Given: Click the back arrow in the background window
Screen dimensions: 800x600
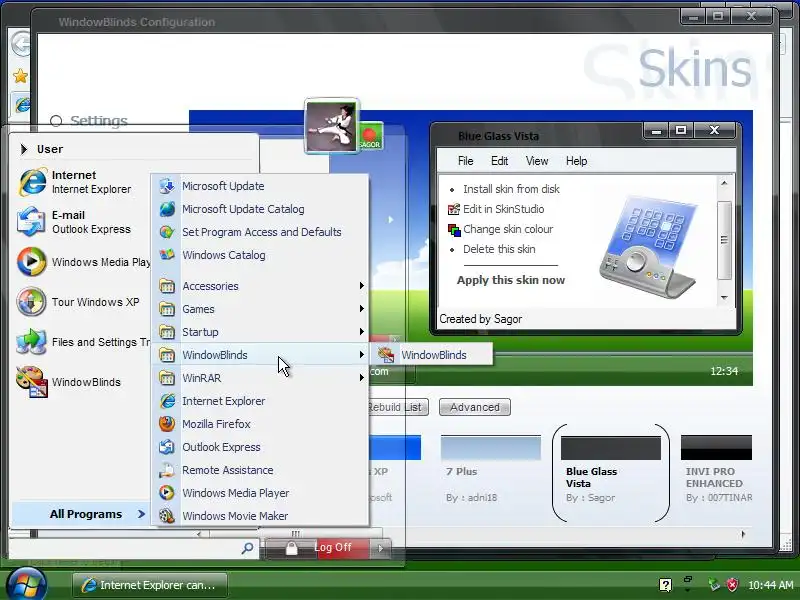Looking at the screenshot, I should click(20, 43).
